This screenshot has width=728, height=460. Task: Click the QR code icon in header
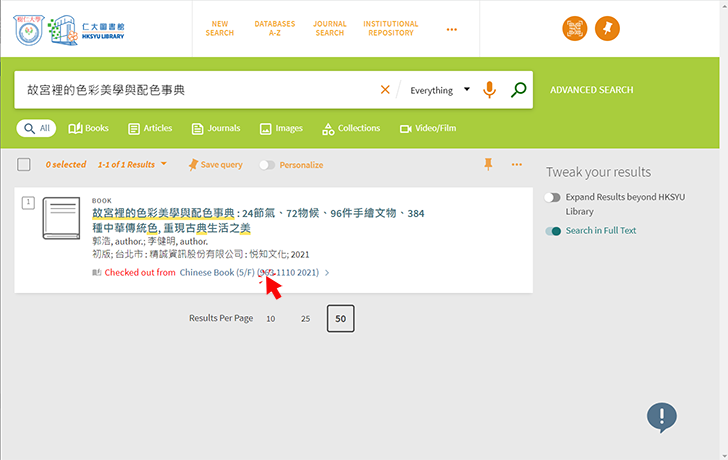point(574,29)
